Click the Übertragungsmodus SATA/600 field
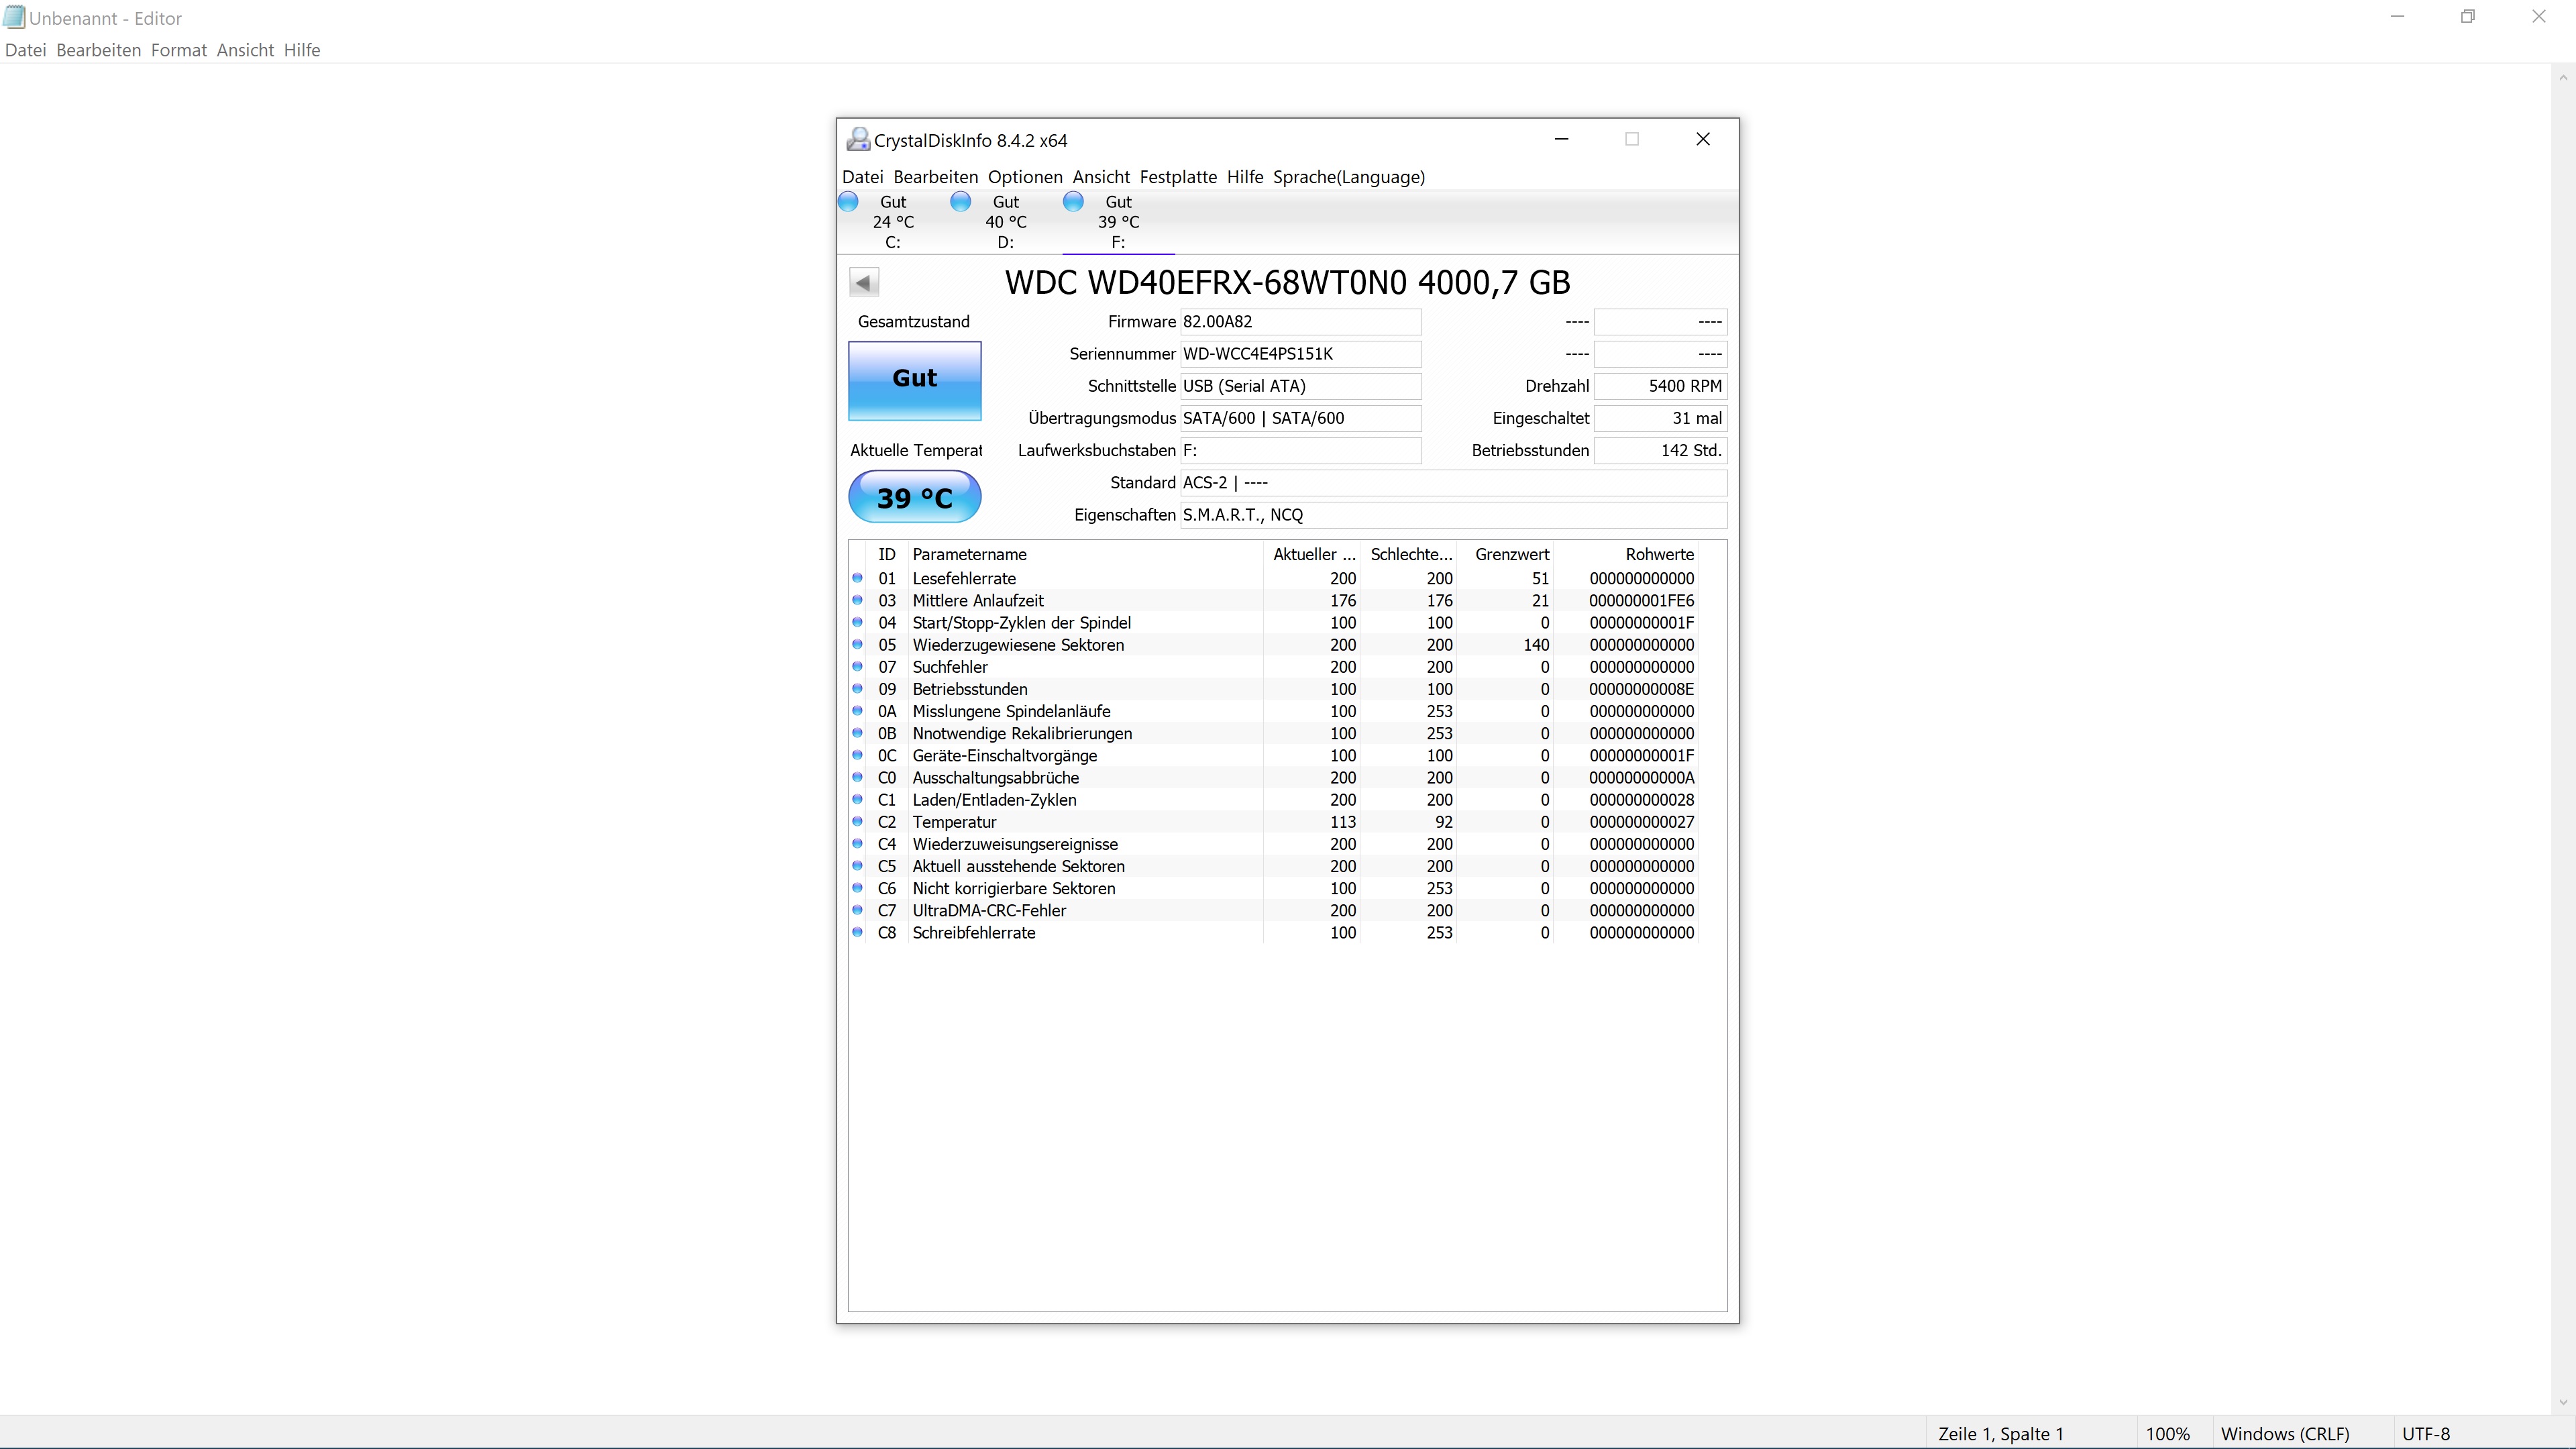Viewport: 2576px width, 1449px height. (x=1300, y=418)
